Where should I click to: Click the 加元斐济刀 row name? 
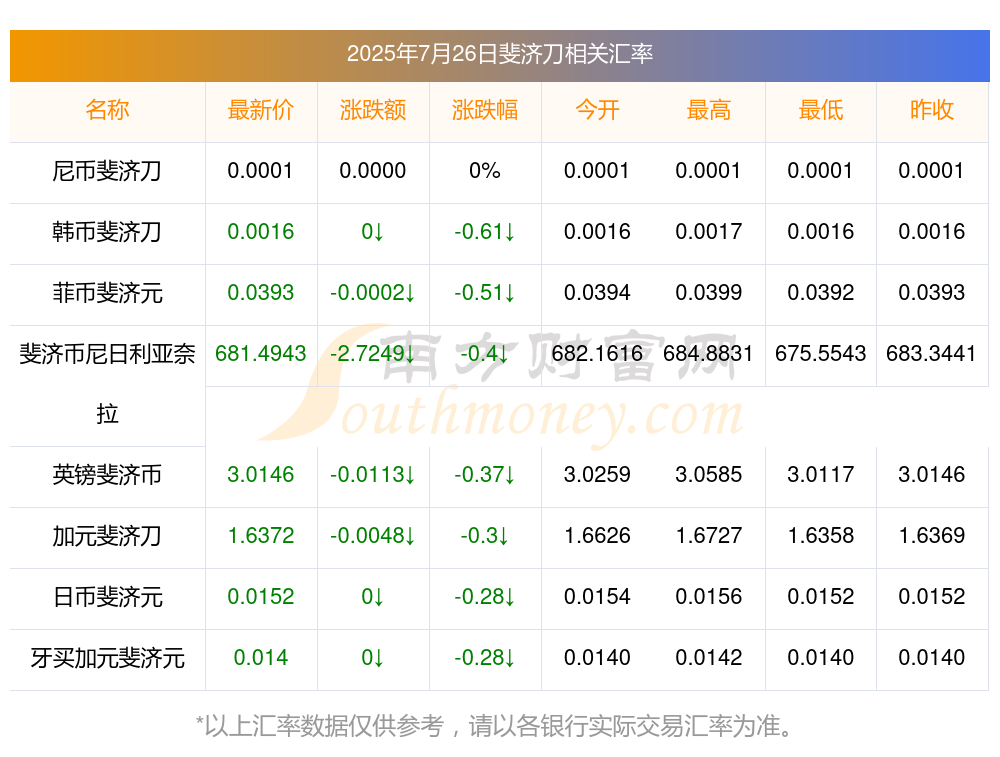point(107,536)
